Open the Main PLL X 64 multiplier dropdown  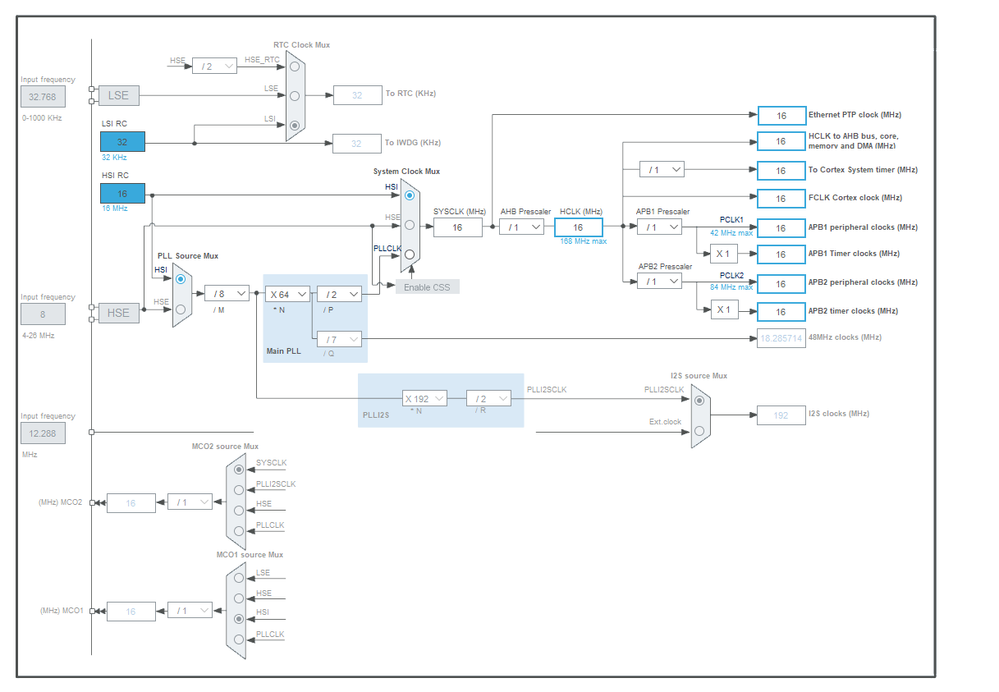coord(287,294)
